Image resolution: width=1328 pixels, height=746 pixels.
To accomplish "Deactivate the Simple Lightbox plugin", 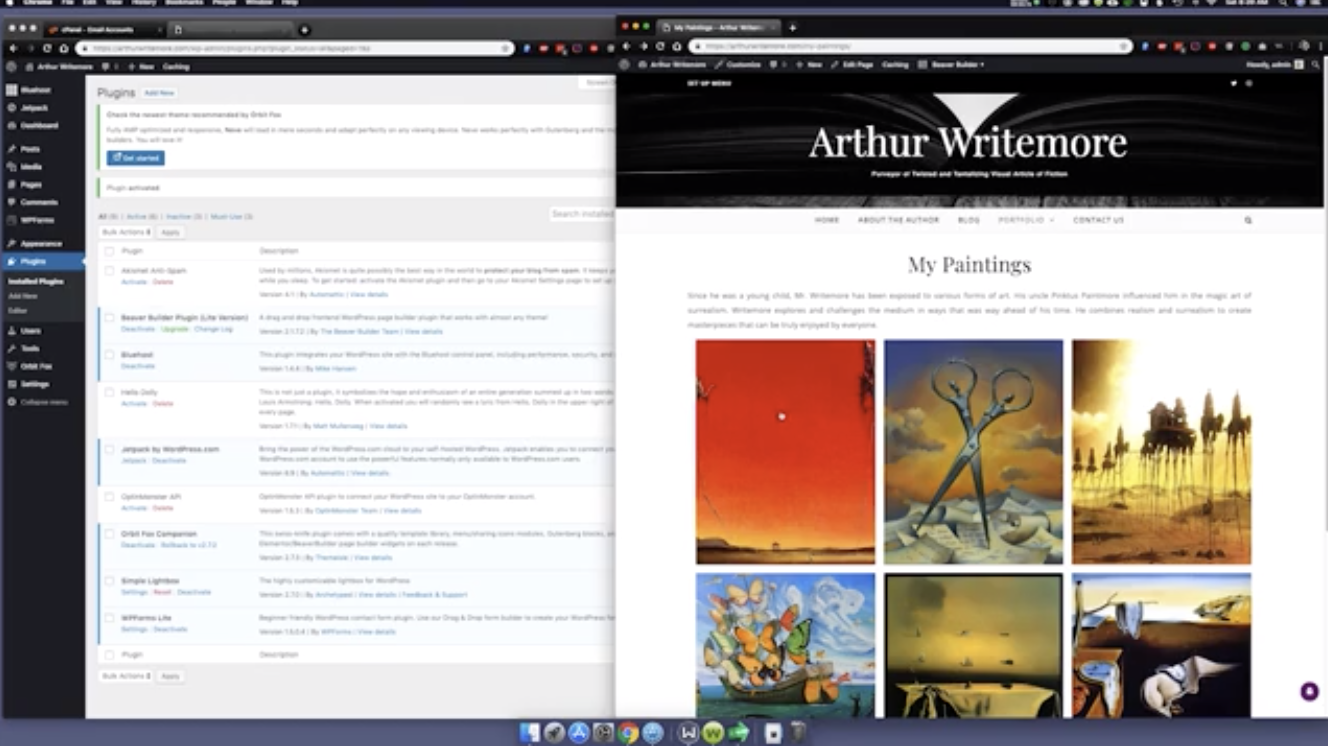I will tap(194, 592).
